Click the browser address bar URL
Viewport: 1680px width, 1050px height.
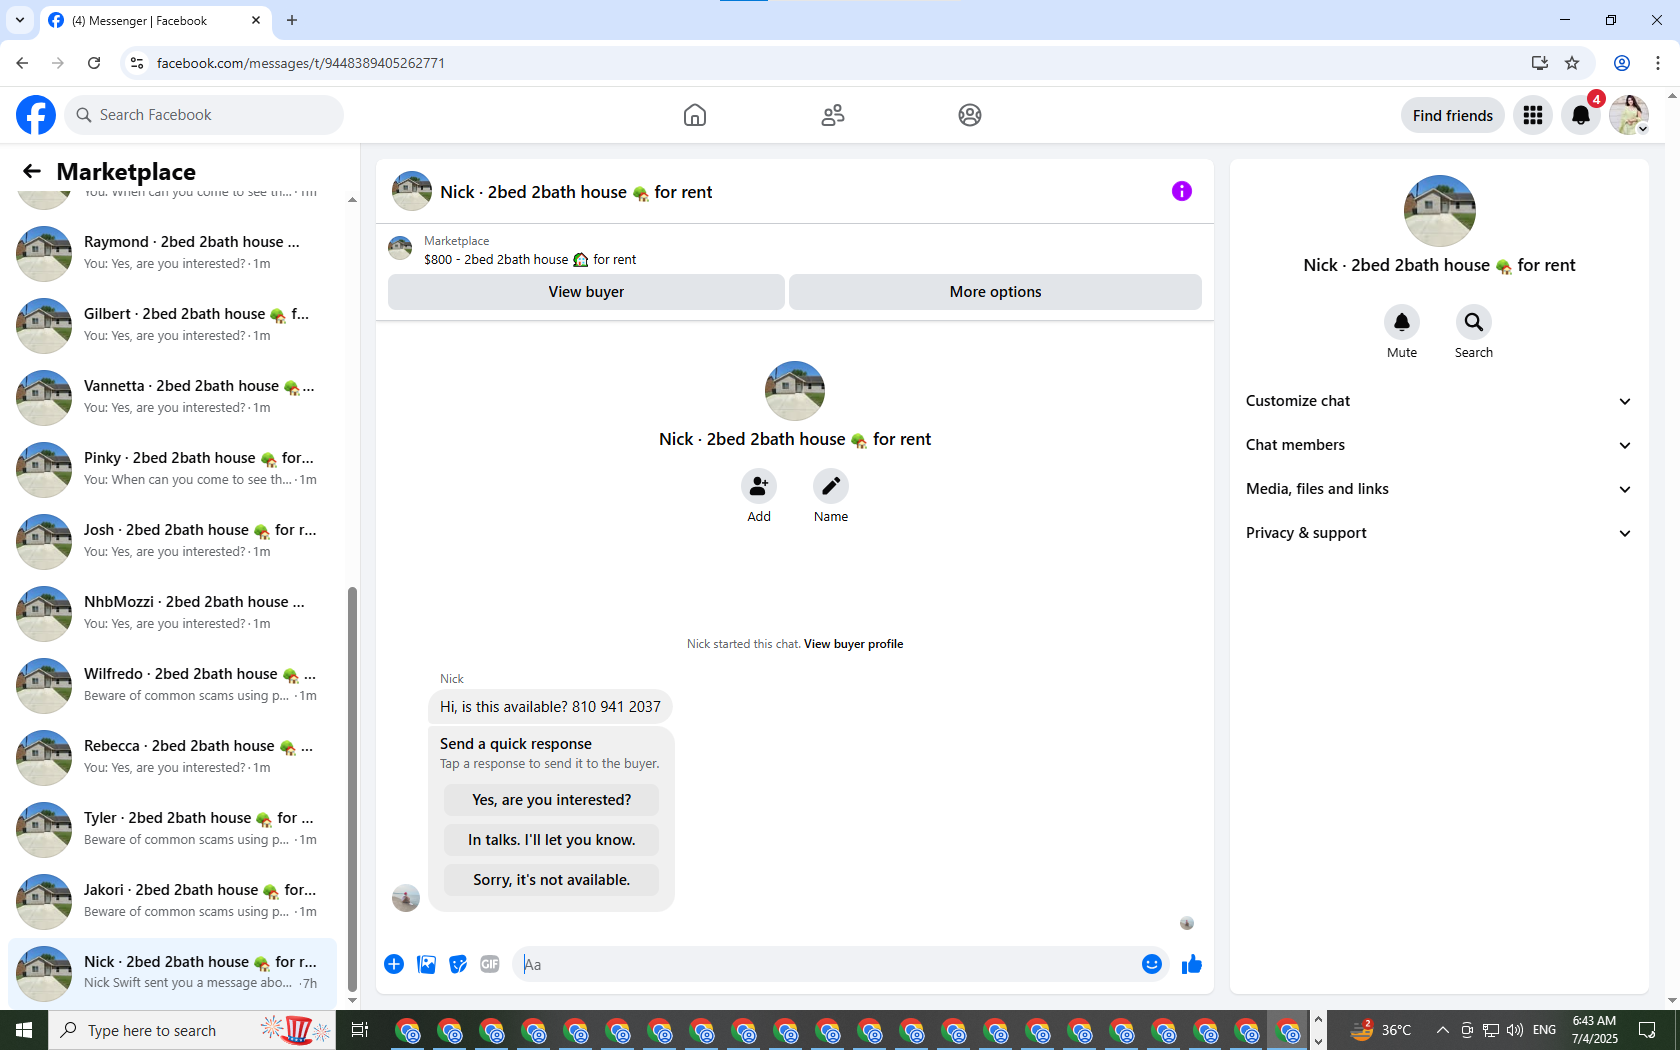point(301,63)
